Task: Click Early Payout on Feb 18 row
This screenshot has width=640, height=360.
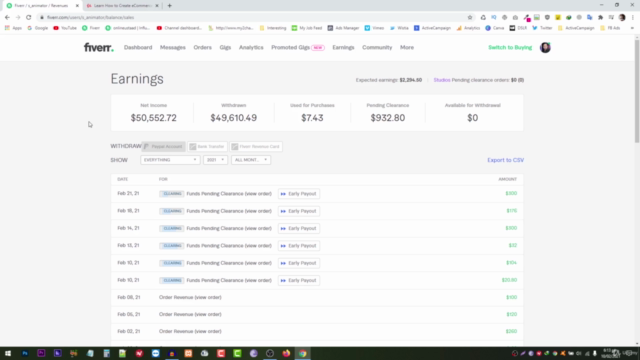Action: click(x=299, y=211)
